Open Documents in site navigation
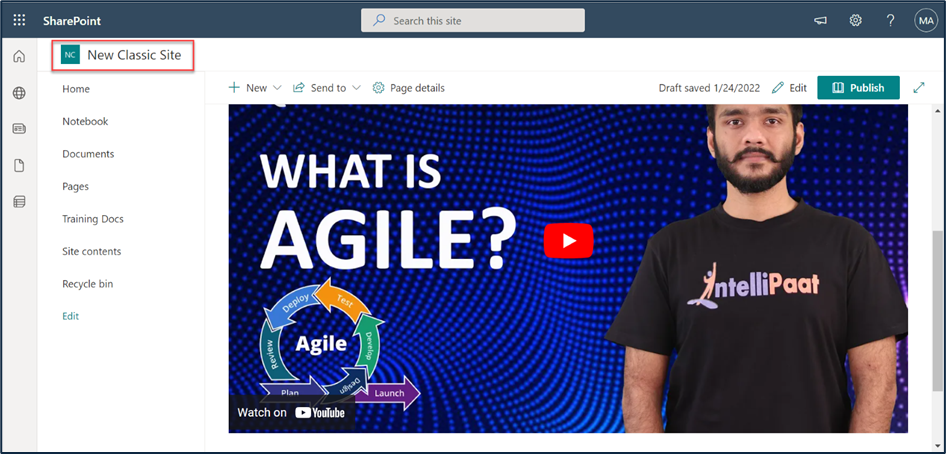The width and height of the screenshot is (946, 454). [88, 154]
